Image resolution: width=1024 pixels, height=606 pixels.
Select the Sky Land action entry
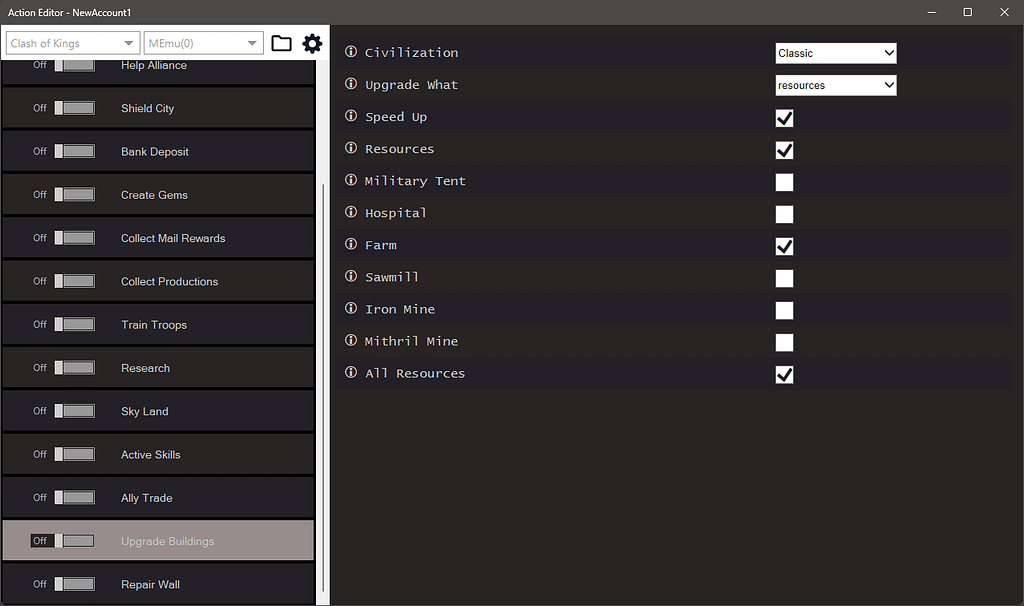(144, 411)
